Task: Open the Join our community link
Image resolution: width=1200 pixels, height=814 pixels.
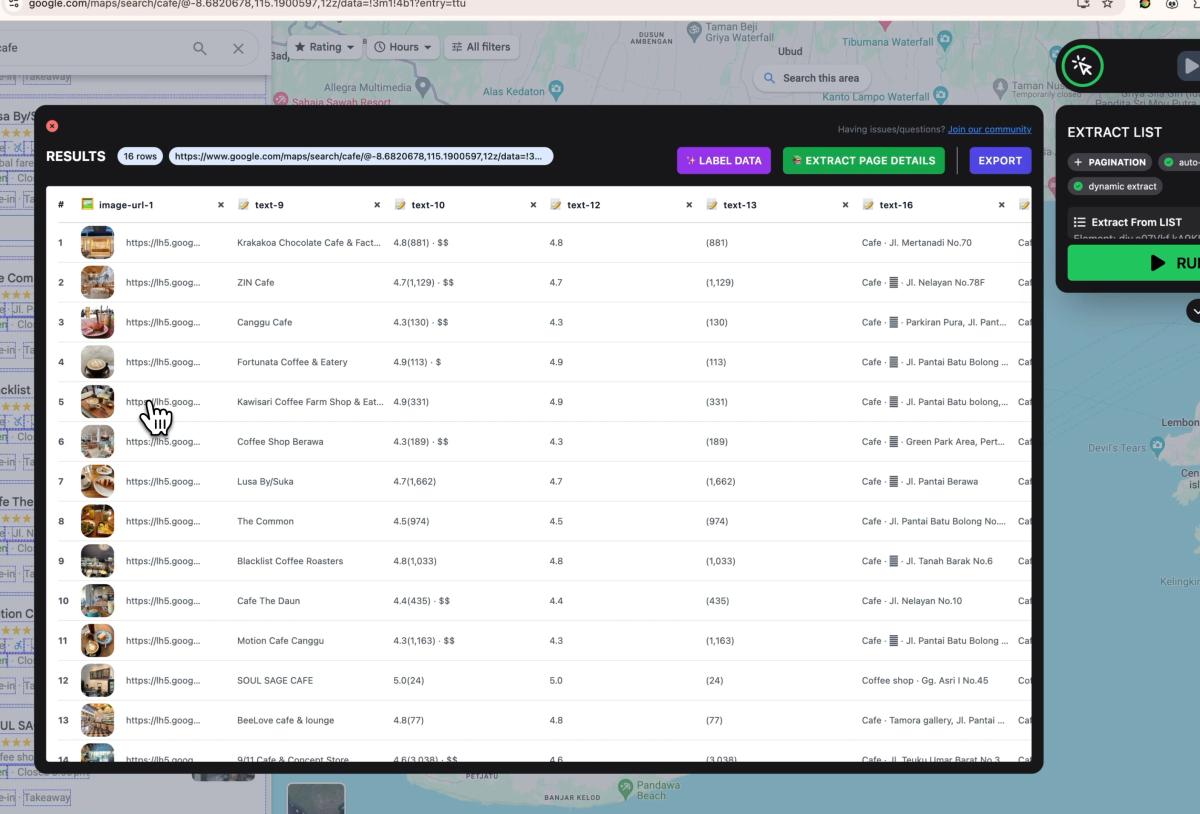Action: click(990, 129)
